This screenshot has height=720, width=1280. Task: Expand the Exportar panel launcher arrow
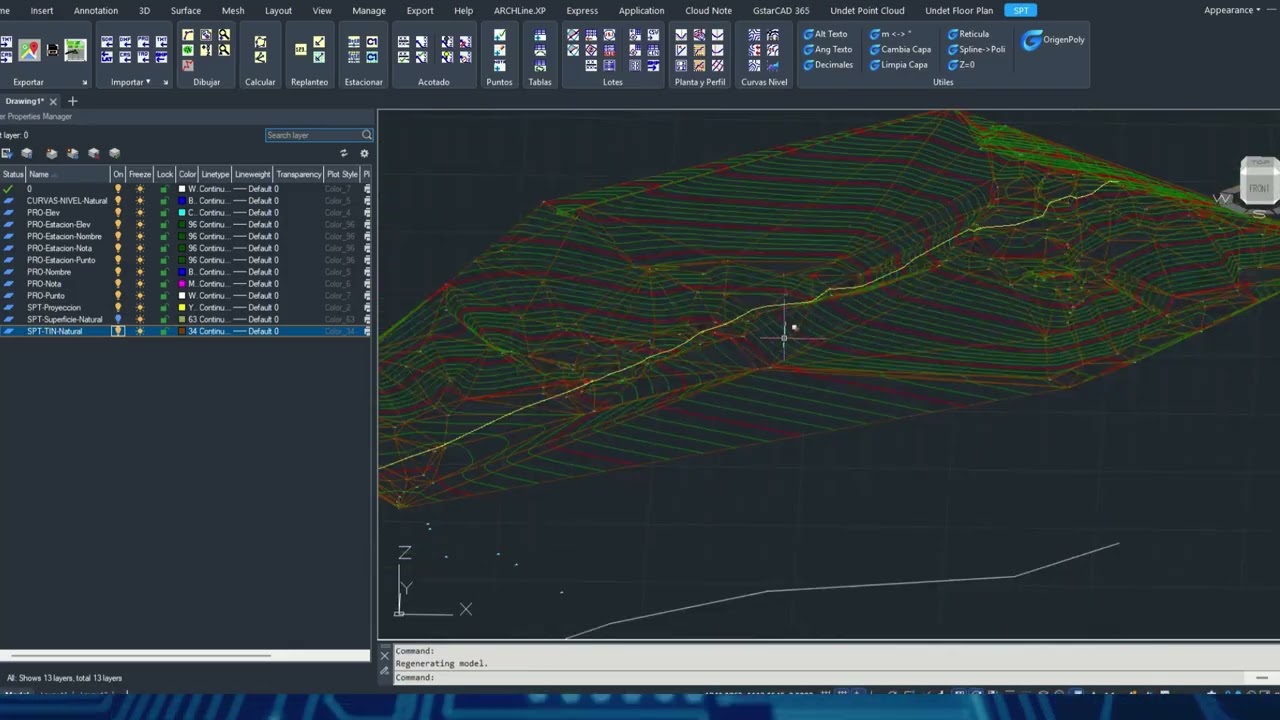coord(84,83)
